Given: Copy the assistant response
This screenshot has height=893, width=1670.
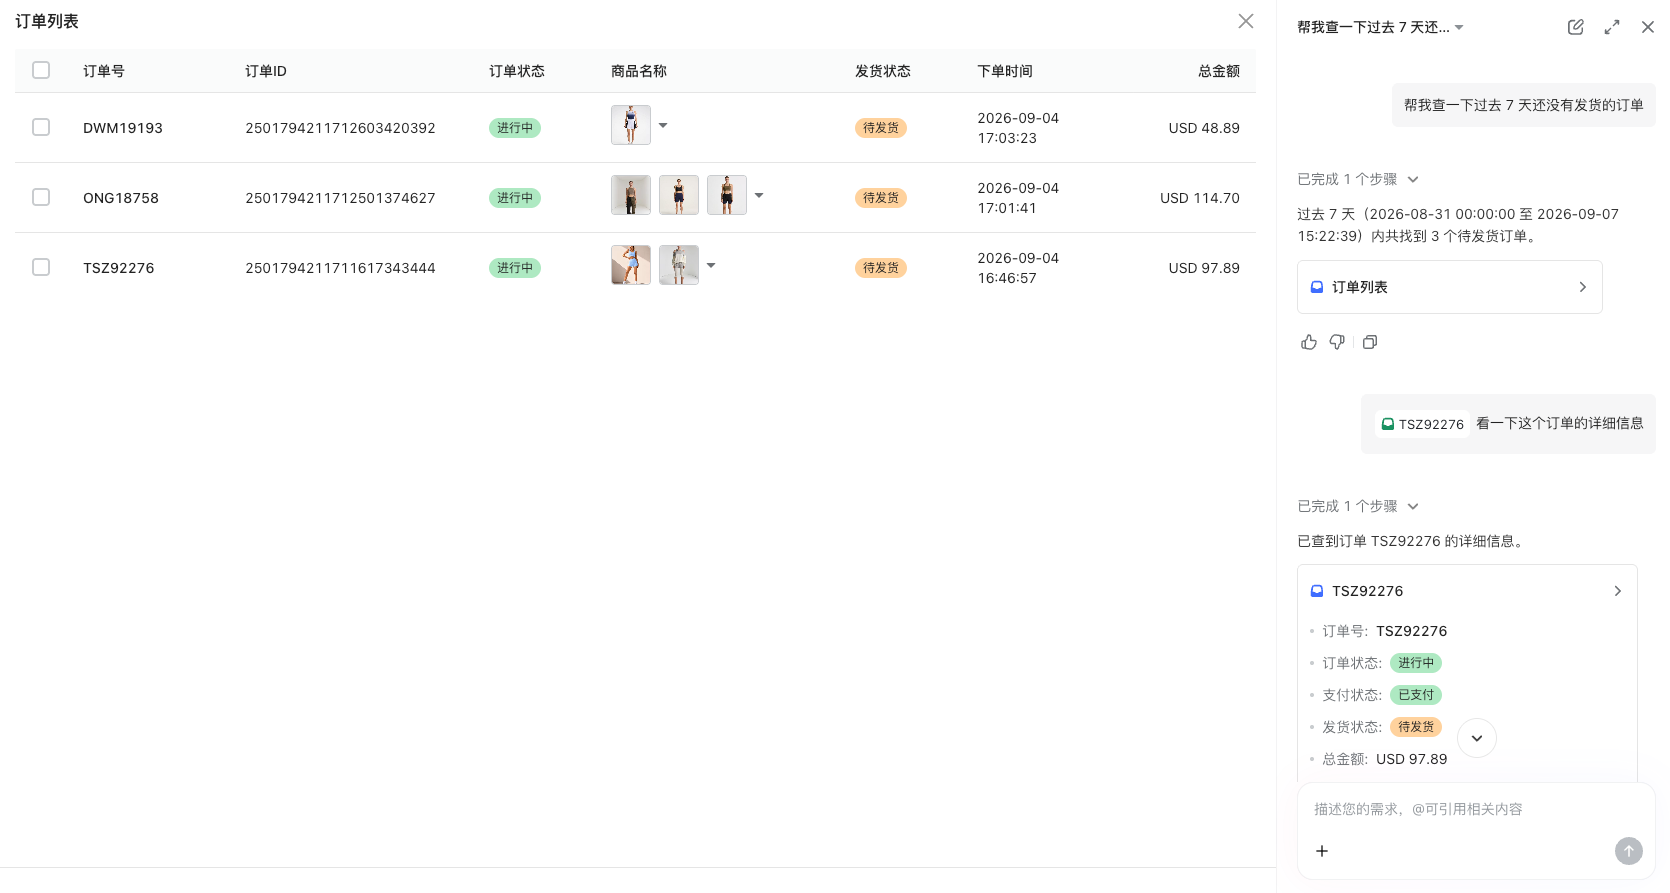Looking at the screenshot, I should (1370, 342).
